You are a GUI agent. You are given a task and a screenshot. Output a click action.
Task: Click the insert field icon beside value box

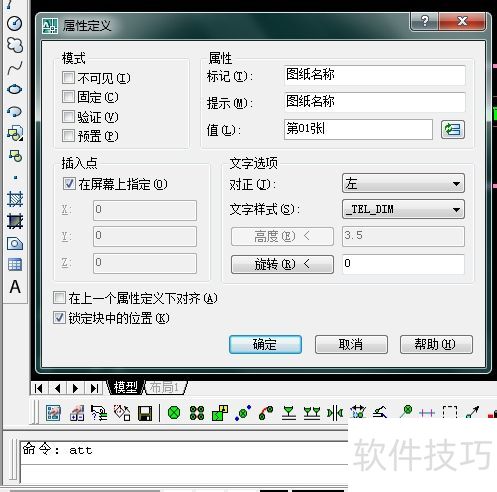point(453,129)
